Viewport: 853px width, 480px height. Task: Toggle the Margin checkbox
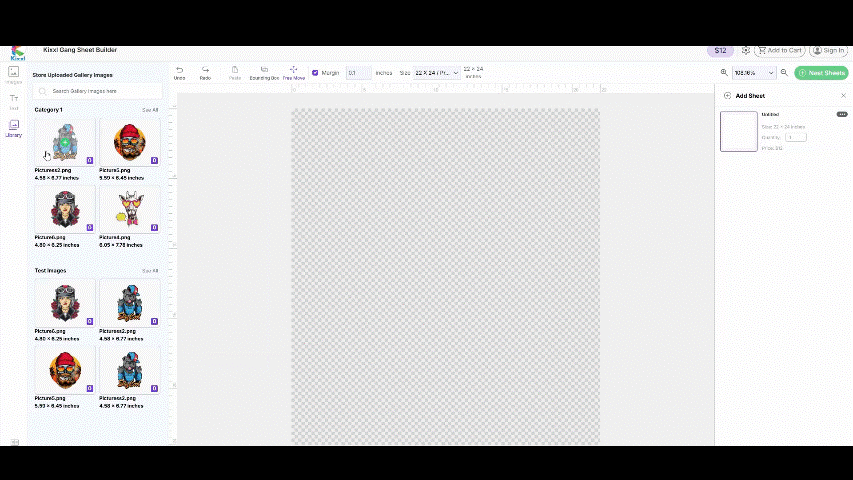pos(315,73)
